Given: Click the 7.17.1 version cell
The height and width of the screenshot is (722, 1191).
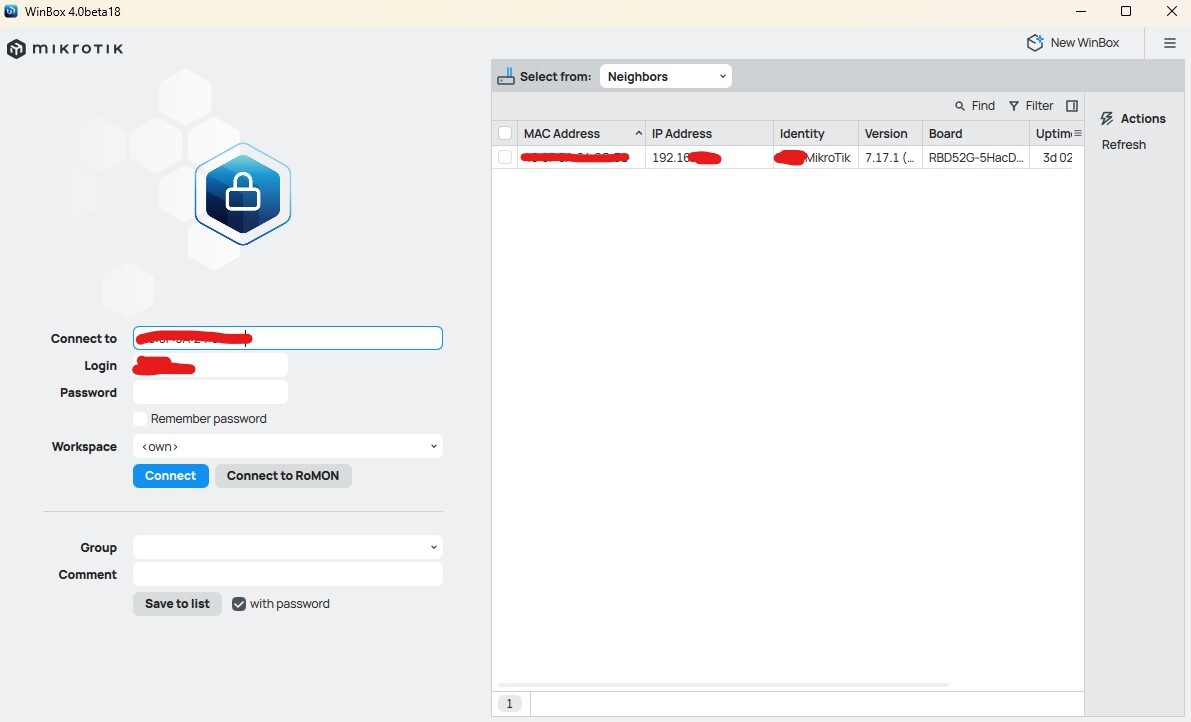Looking at the screenshot, I should pyautogui.click(x=890, y=158).
